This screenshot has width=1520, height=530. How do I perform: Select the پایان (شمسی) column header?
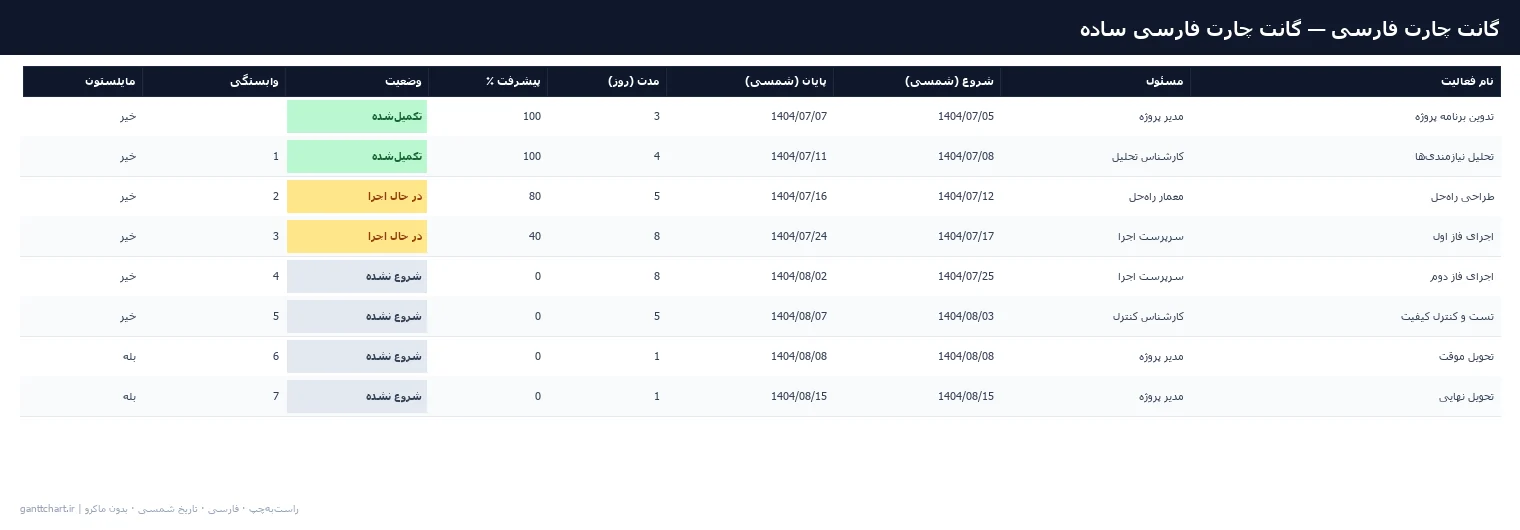tap(750, 81)
